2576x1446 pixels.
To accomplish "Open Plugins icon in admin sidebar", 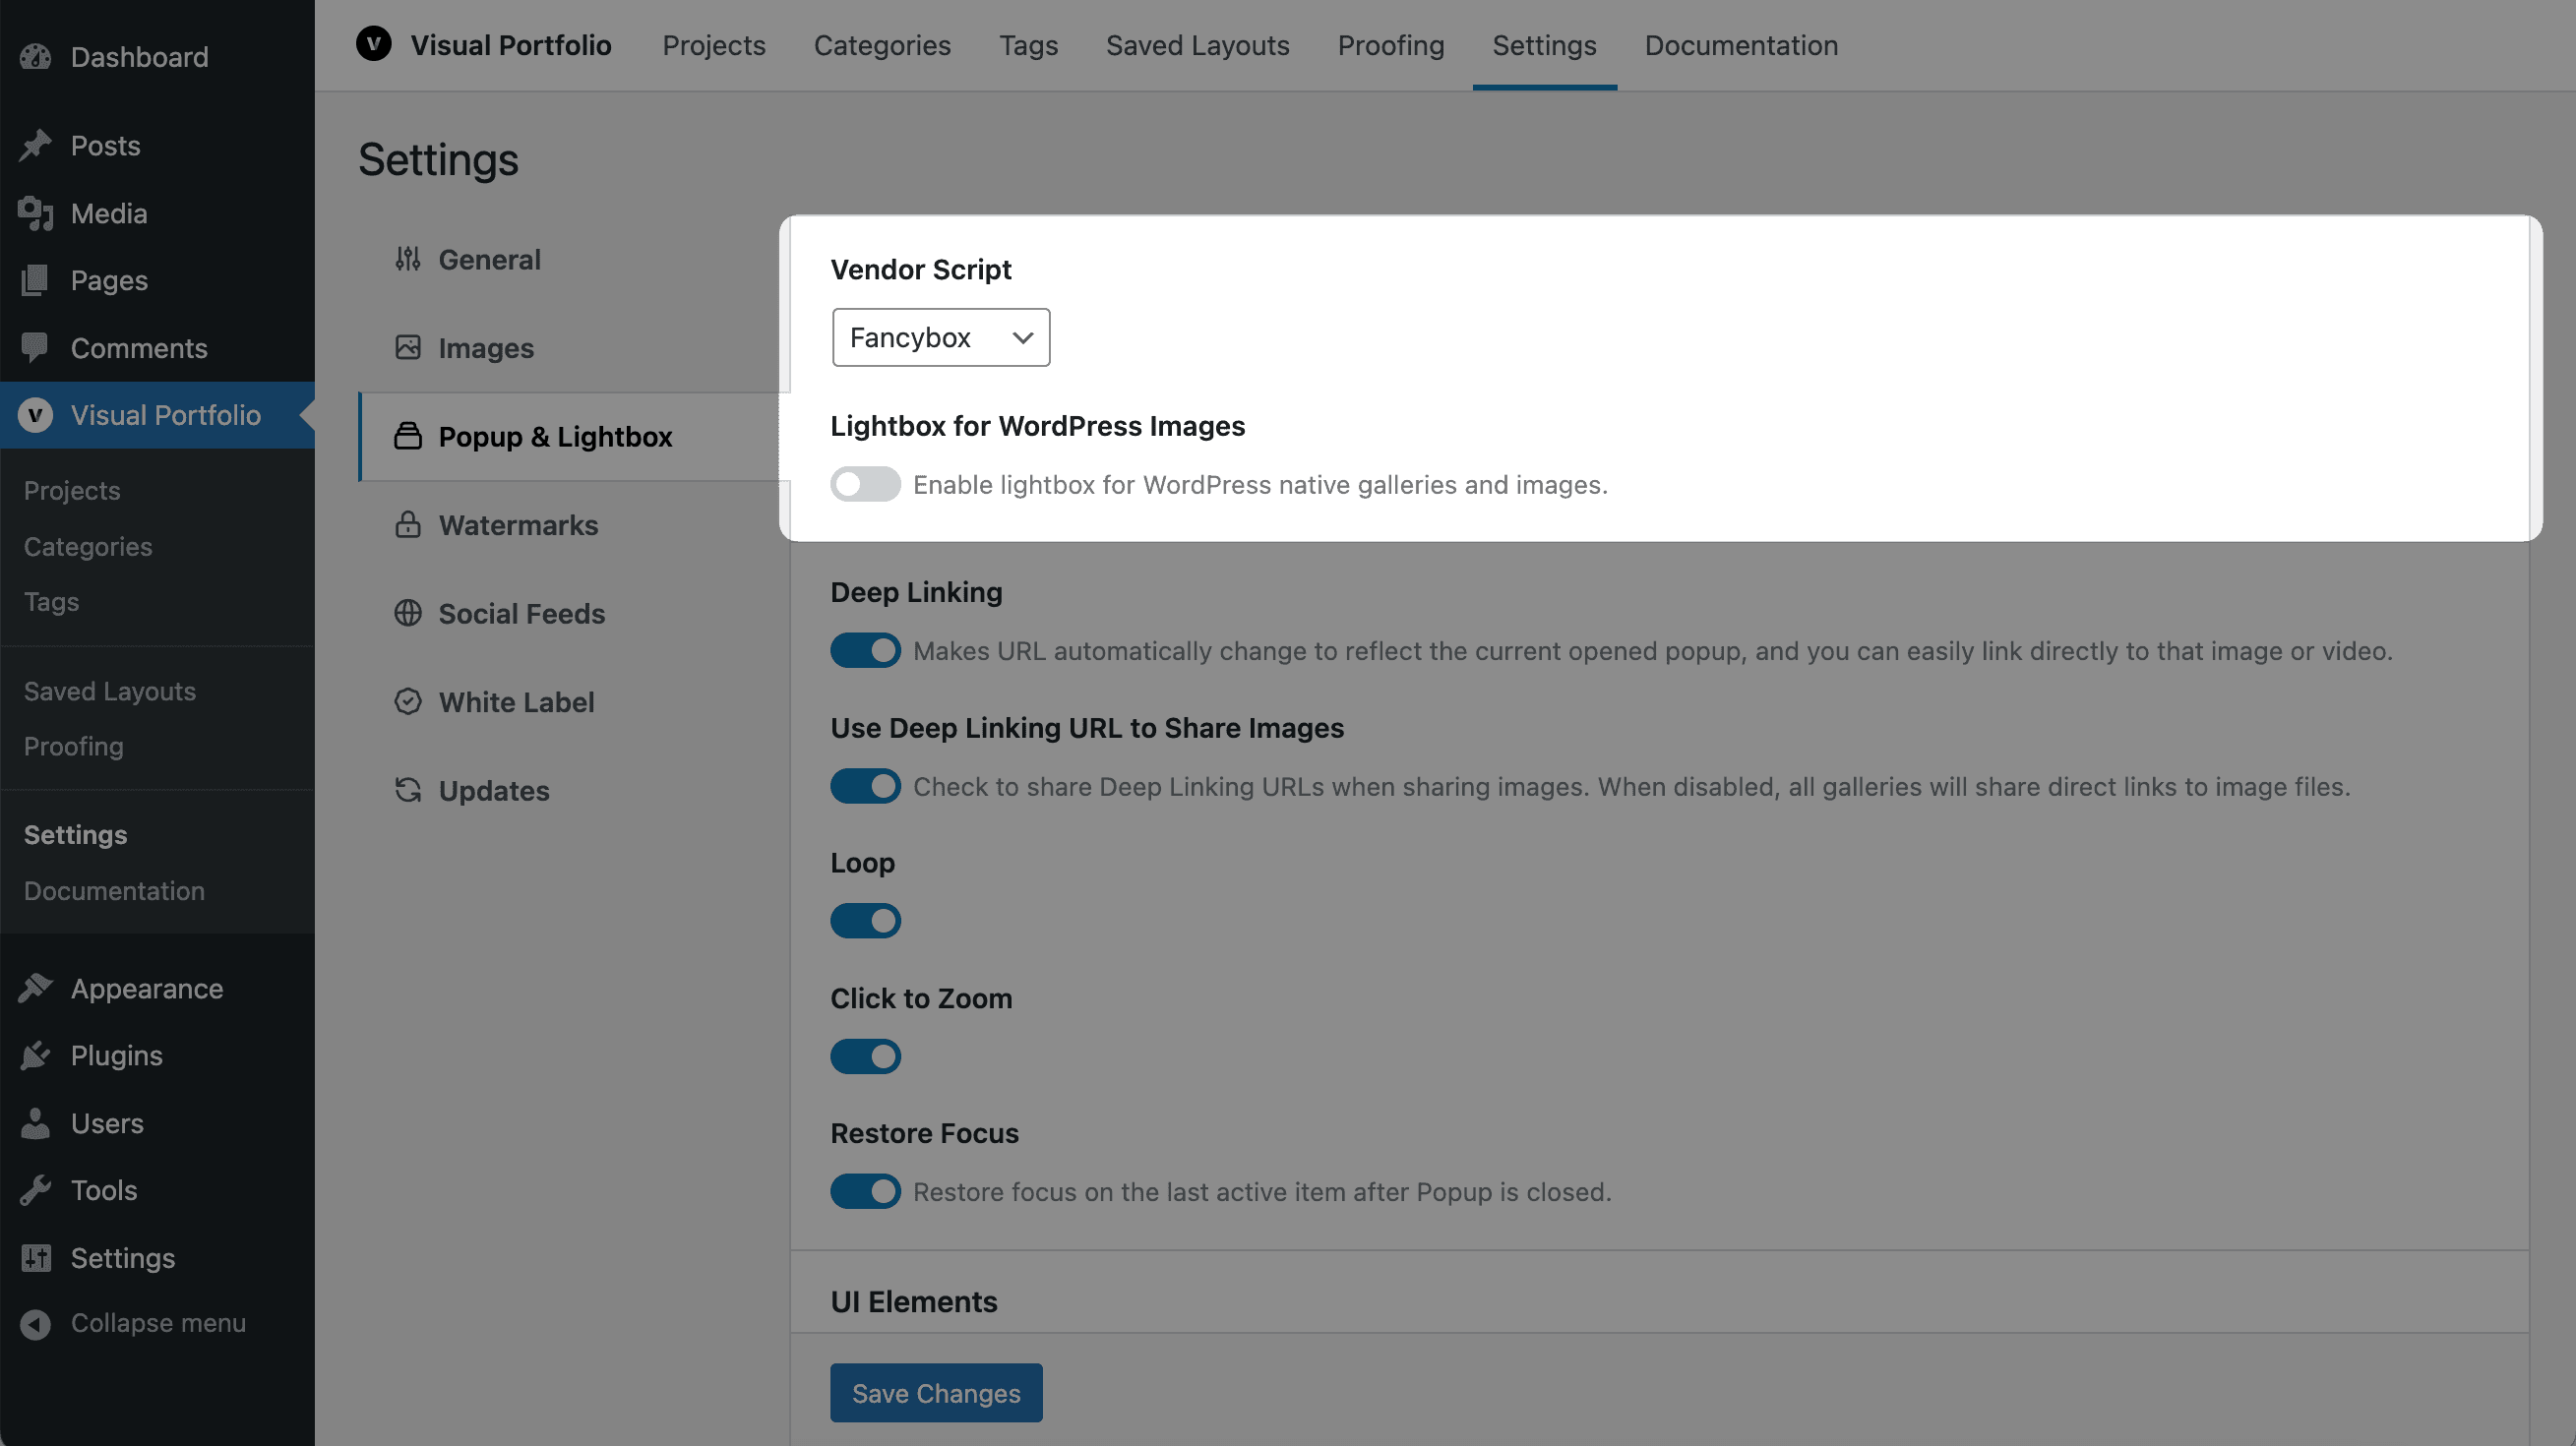I will pyautogui.click(x=35, y=1055).
